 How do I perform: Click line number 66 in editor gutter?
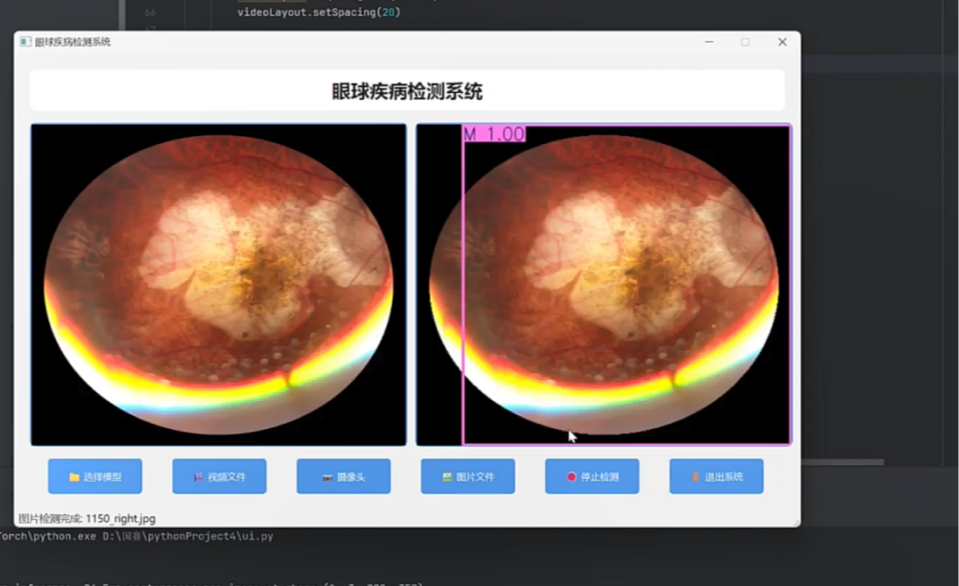coord(150,13)
